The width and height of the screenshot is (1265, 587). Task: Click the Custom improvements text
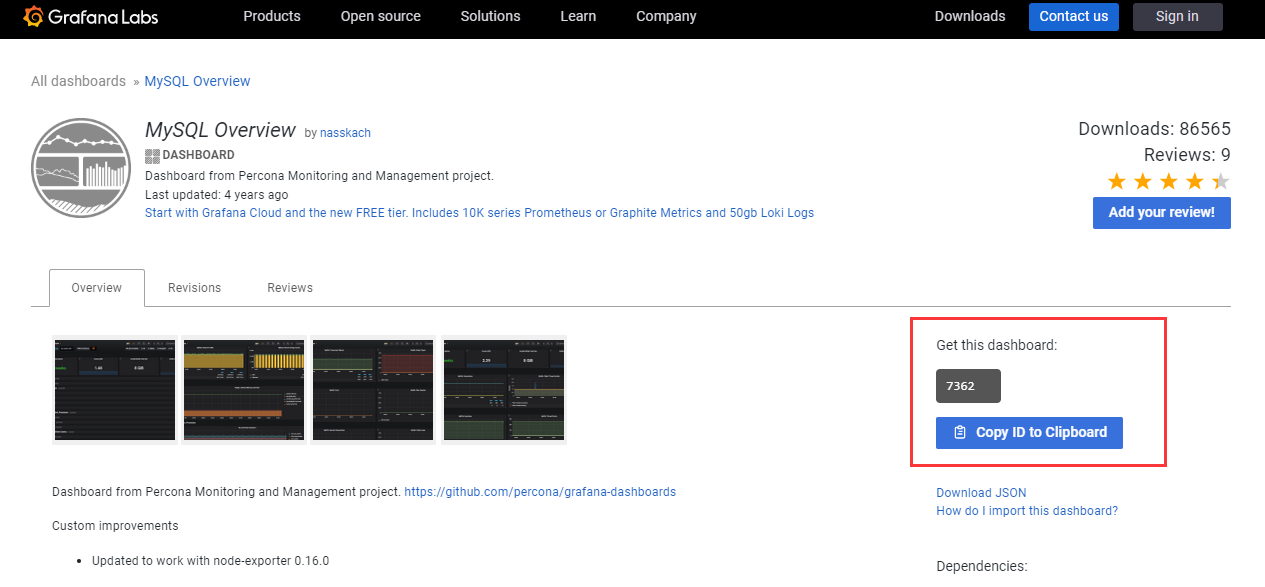click(115, 526)
